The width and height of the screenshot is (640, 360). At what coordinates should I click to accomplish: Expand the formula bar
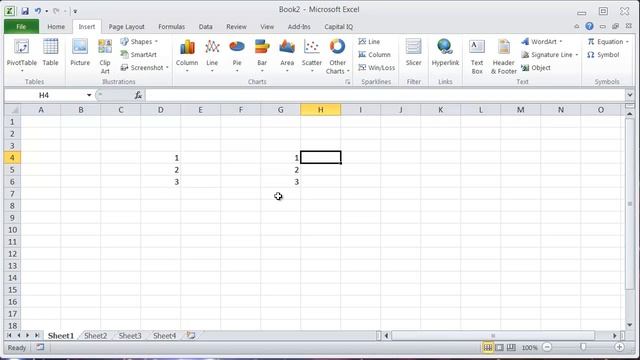pyautogui.click(x=630, y=95)
